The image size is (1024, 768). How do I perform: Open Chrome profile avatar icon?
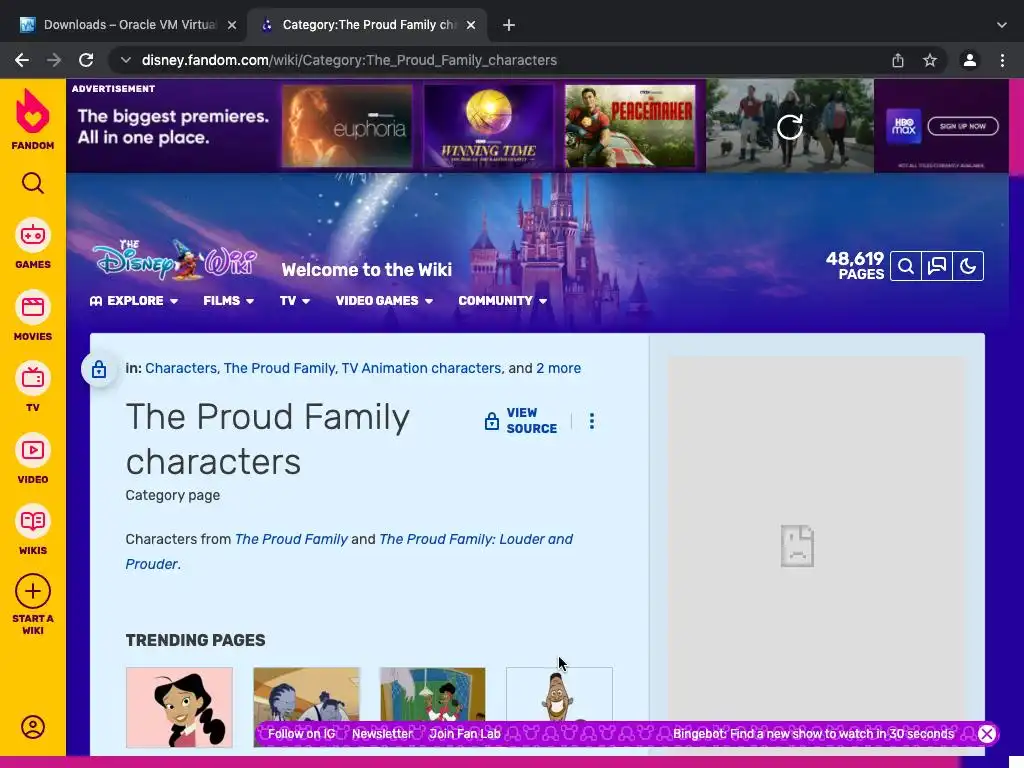(970, 60)
